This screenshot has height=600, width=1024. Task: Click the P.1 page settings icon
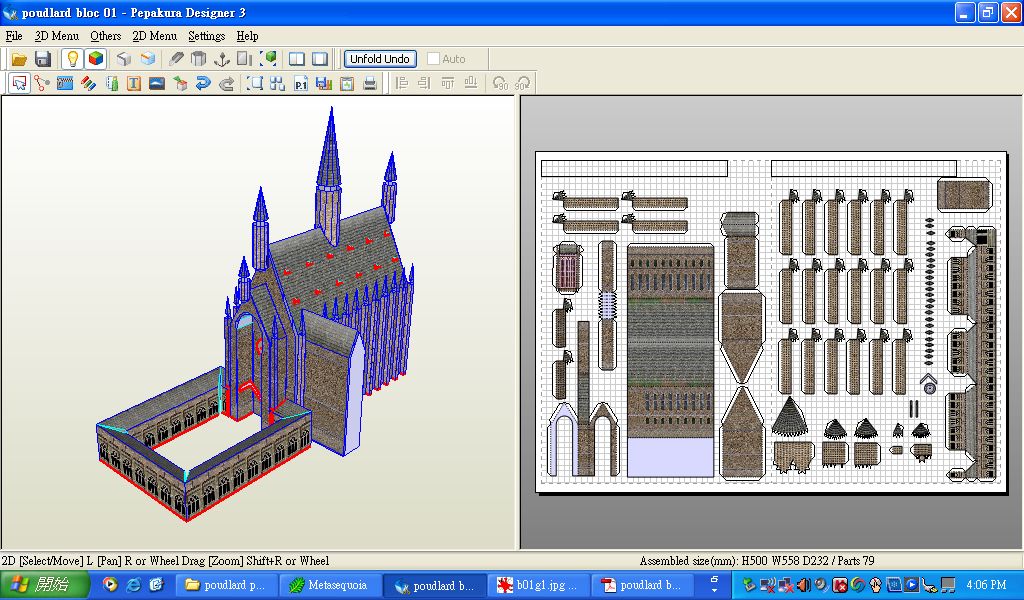(x=300, y=84)
